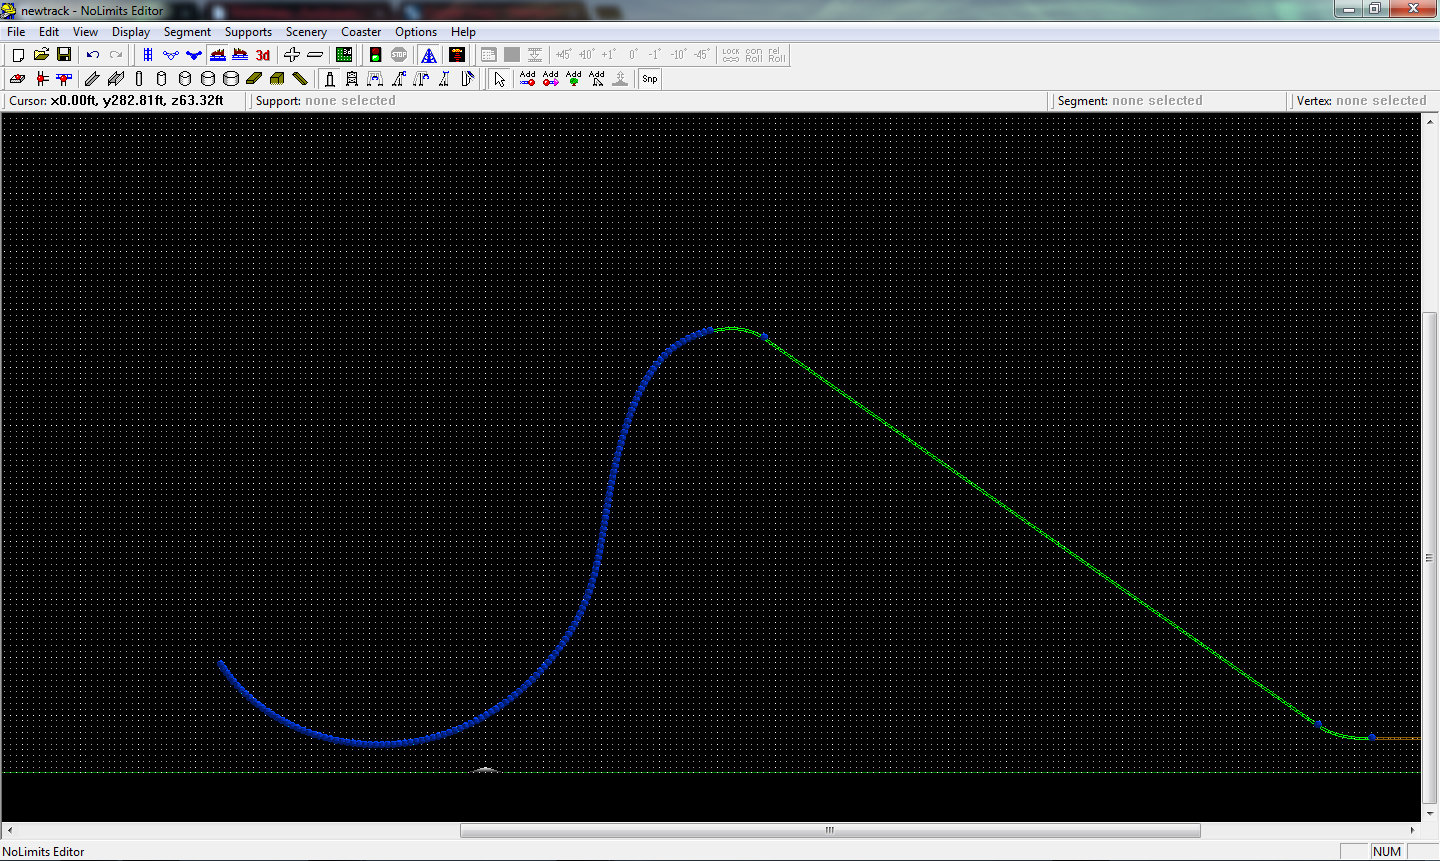1440x861 pixels.
Task: Zoom in with plus icon
Action: coord(292,55)
